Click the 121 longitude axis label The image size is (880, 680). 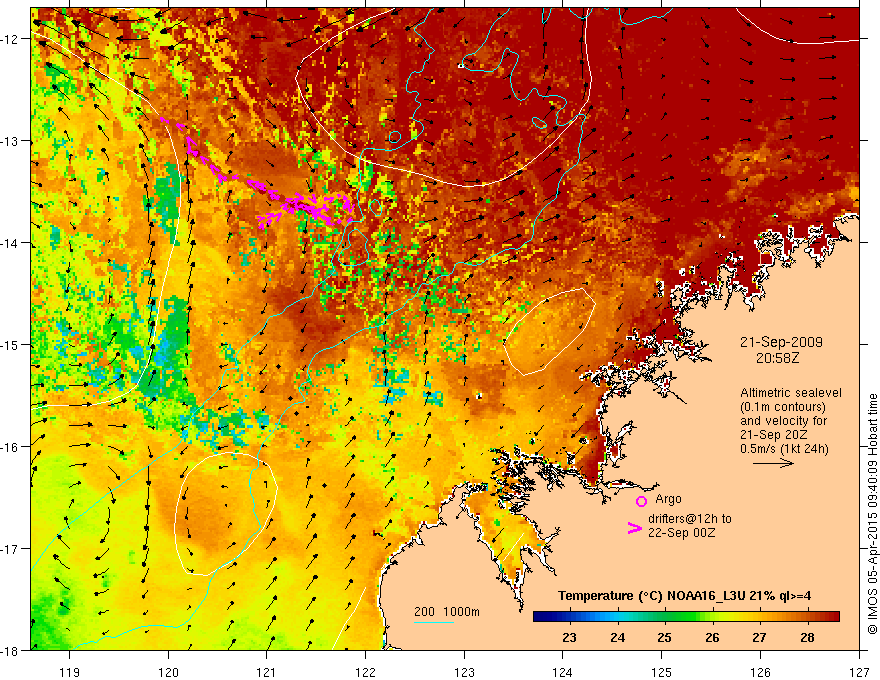(267, 673)
